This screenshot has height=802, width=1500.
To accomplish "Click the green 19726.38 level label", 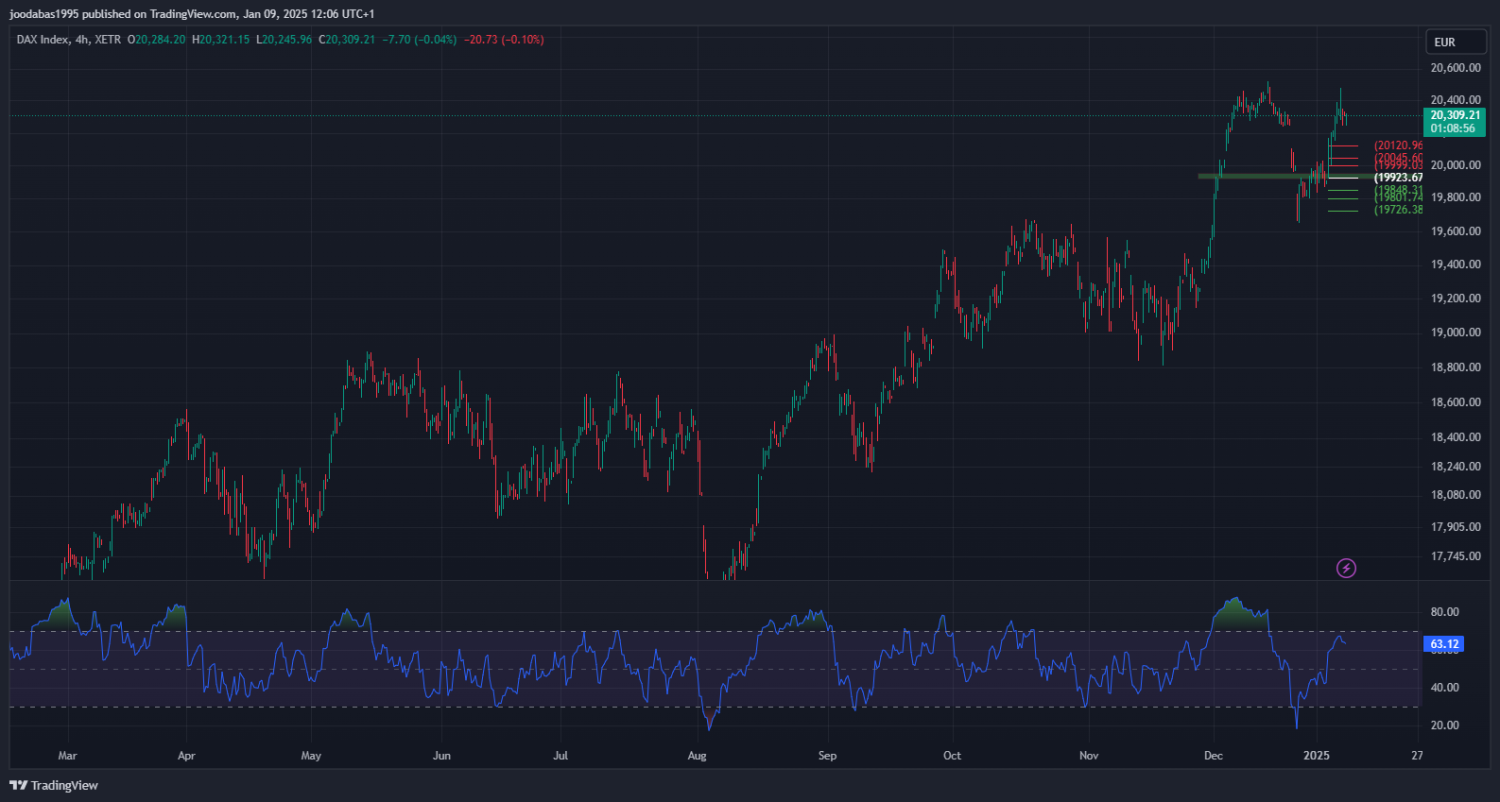I will tap(1398, 210).
